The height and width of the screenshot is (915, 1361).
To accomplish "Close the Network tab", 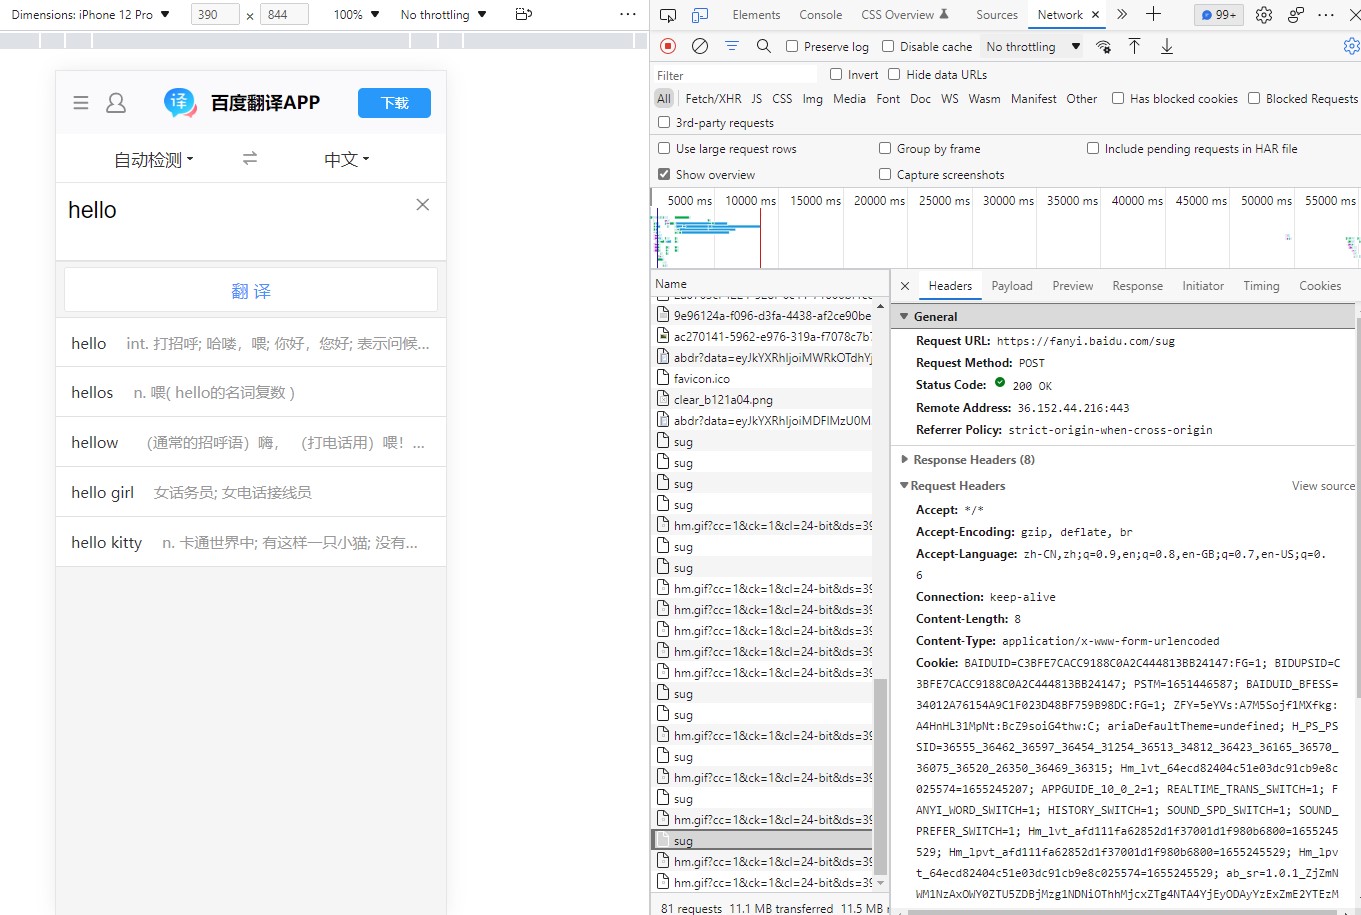I will tap(1095, 15).
